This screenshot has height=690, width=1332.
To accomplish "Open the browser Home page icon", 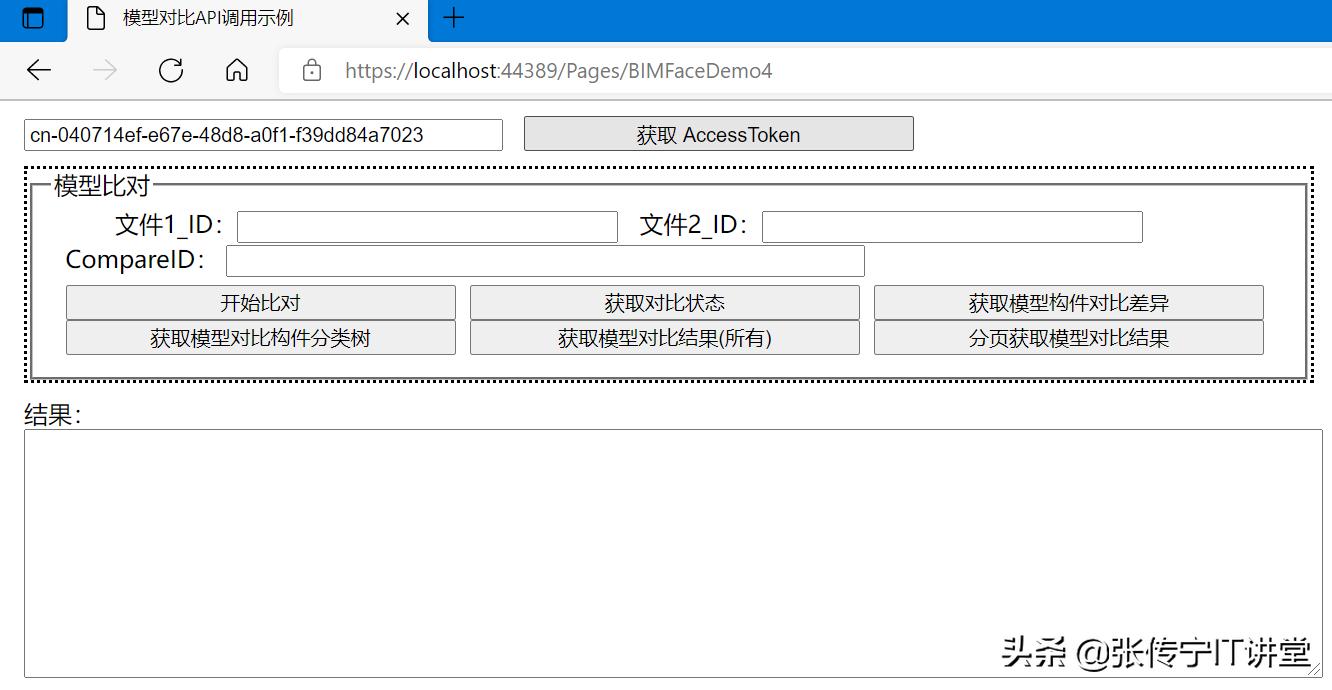I will tap(236, 70).
